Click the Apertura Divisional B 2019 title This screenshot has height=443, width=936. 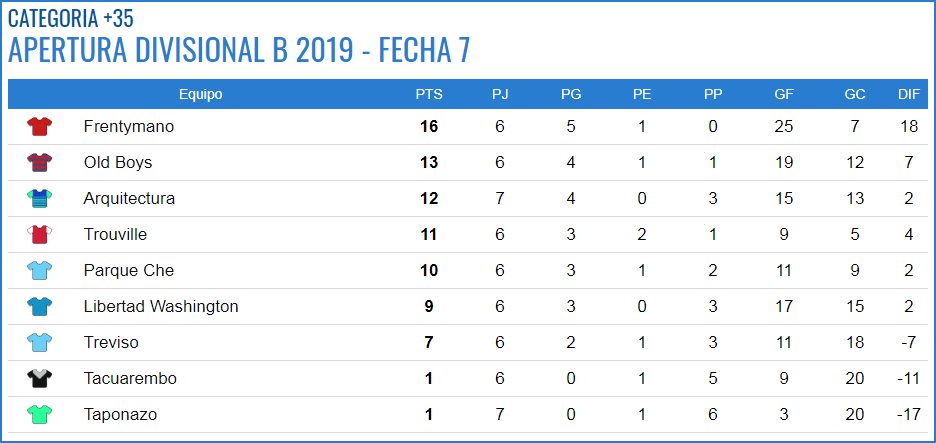(x=239, y=50)
